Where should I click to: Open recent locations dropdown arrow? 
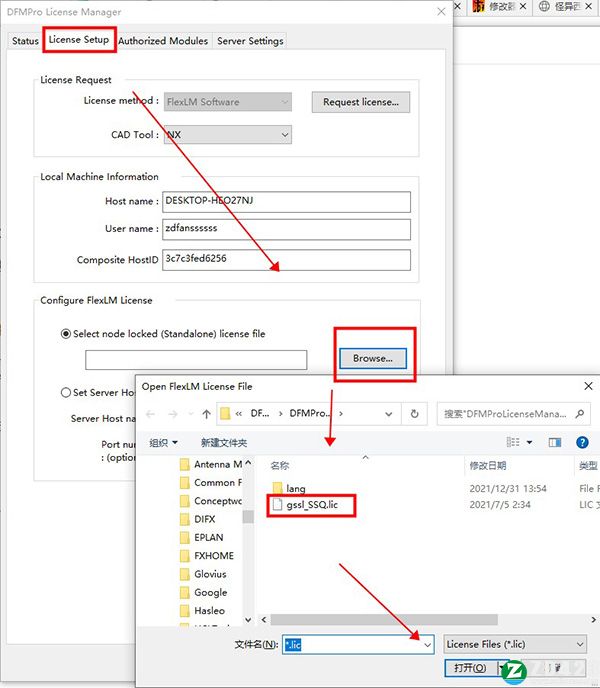click(190, 414)
